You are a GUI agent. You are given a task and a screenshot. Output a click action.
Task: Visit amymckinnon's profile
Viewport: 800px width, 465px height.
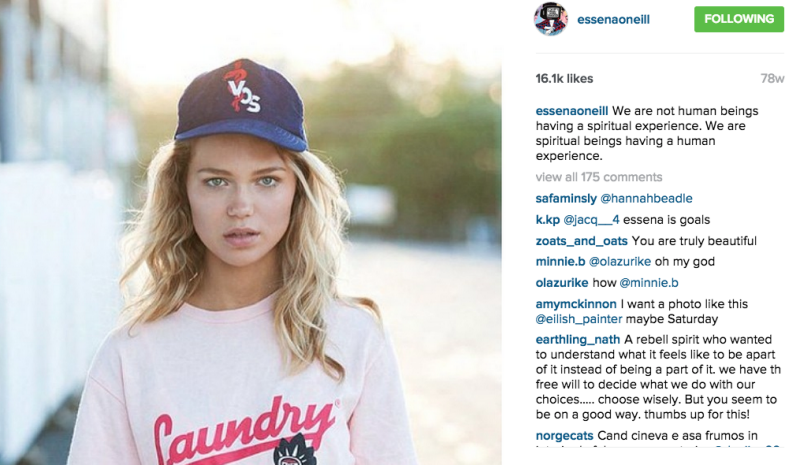pos(576,304)
